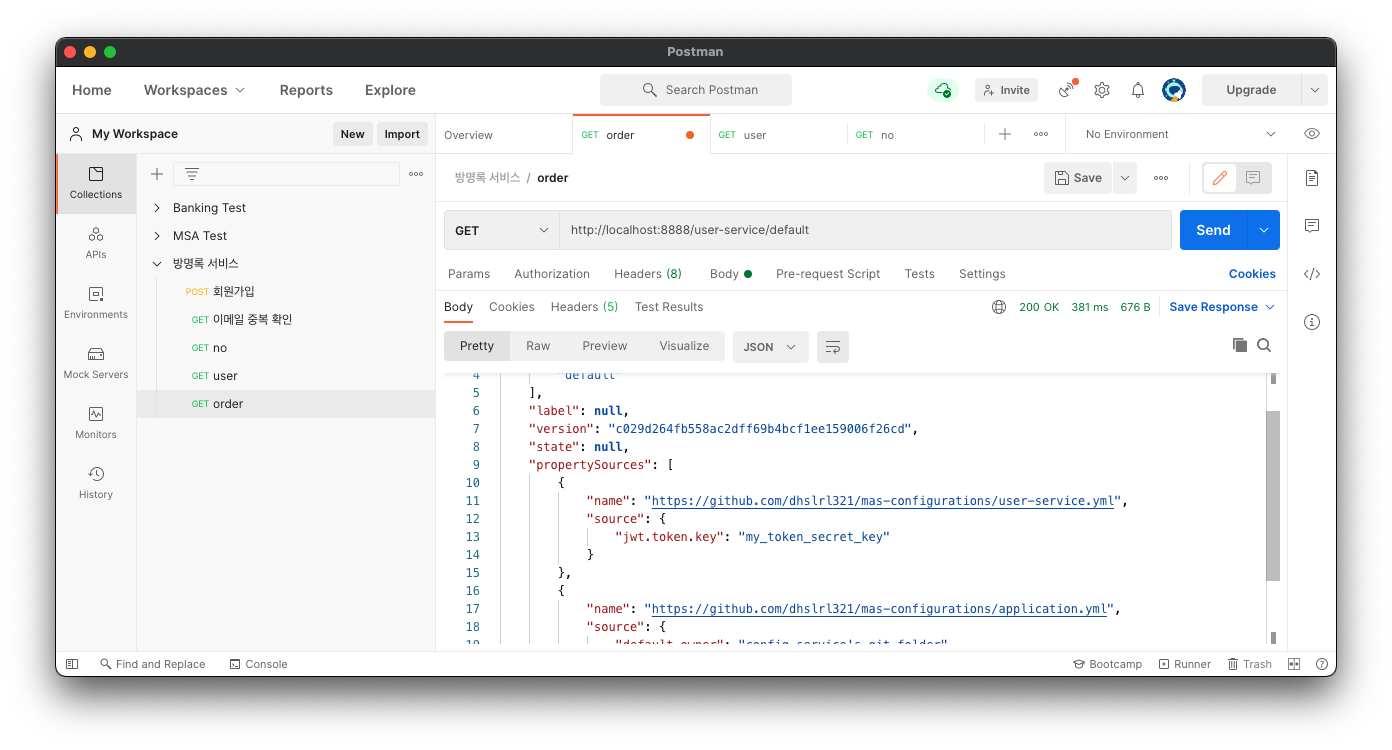
Task: Open the tab options three-dot menu
Action: coord(1041,134)
